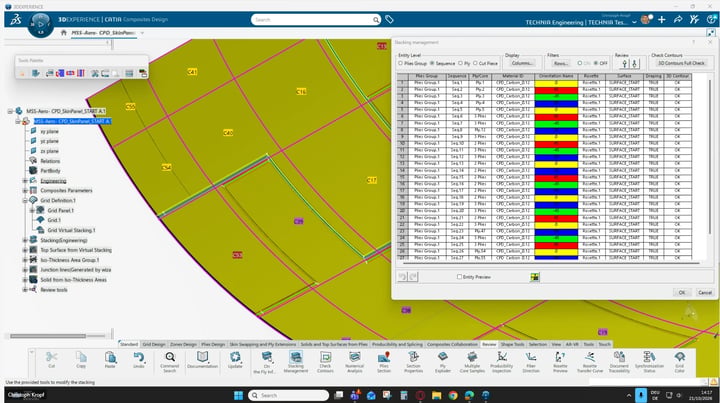Click the Paste clipboard icon

[x=110, y=357]
